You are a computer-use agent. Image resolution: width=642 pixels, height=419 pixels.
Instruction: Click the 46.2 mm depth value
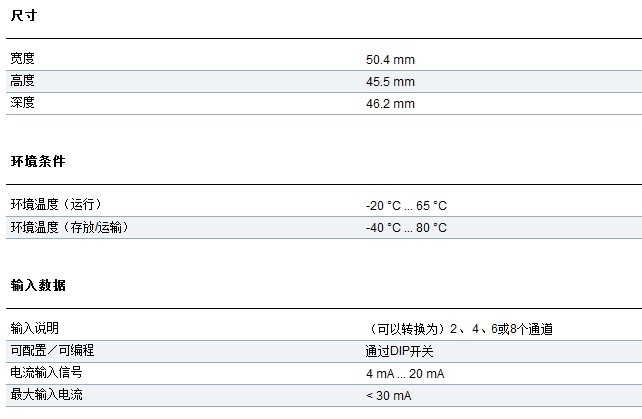[390, 104]
